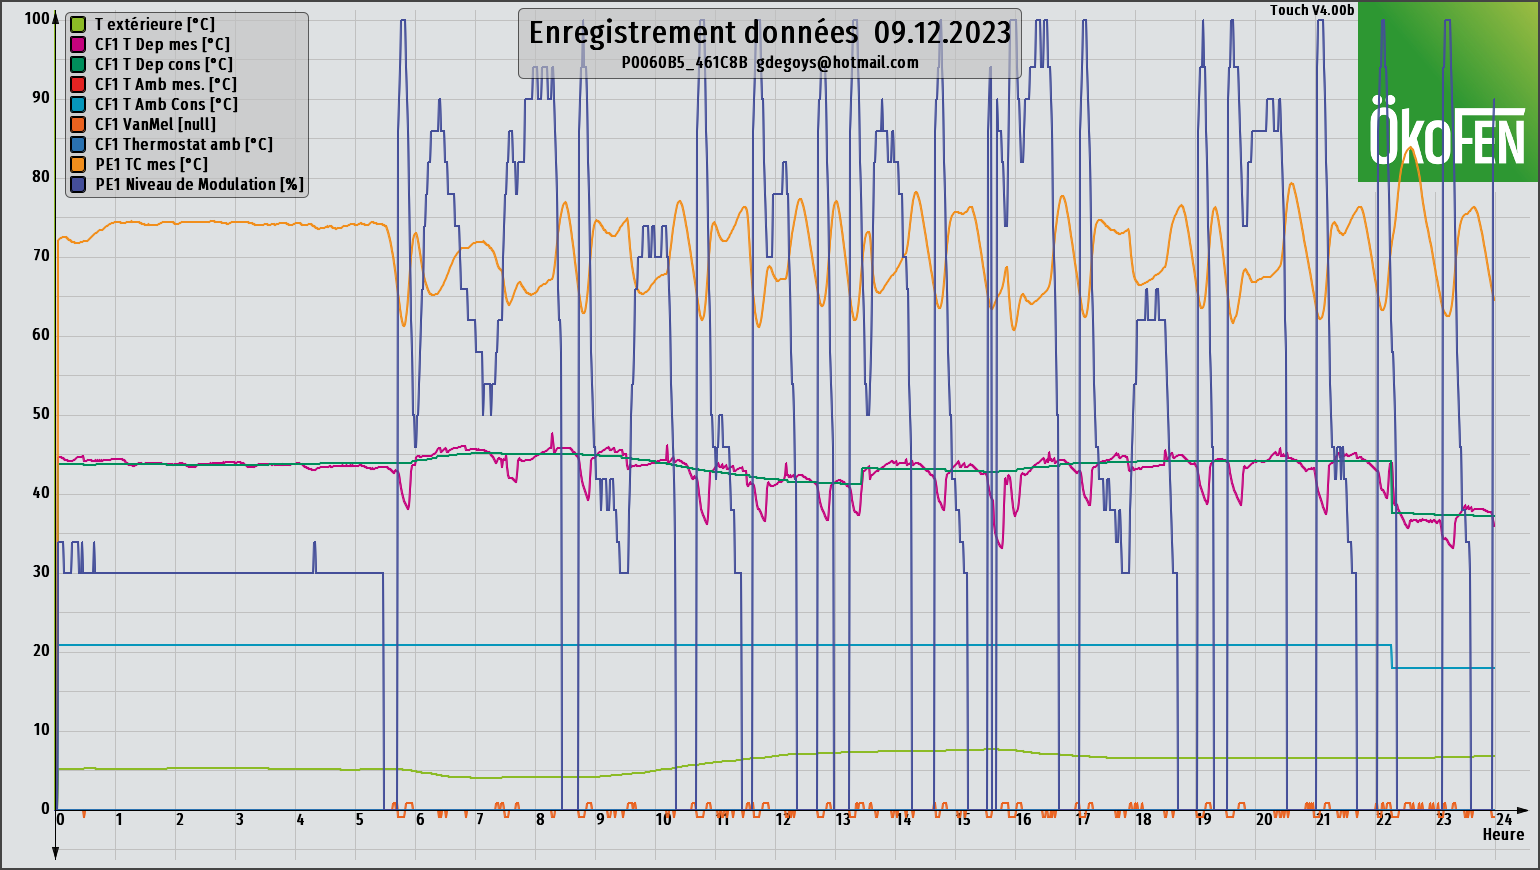Click the hour 19 tick label

coord(1203,819)
